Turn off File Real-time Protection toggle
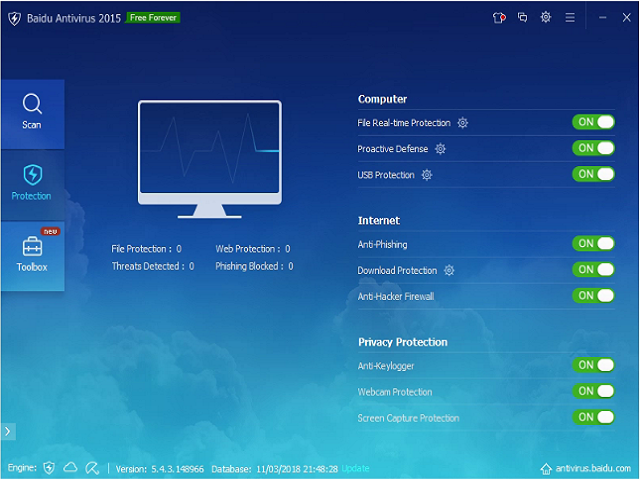 pos(593,122)
